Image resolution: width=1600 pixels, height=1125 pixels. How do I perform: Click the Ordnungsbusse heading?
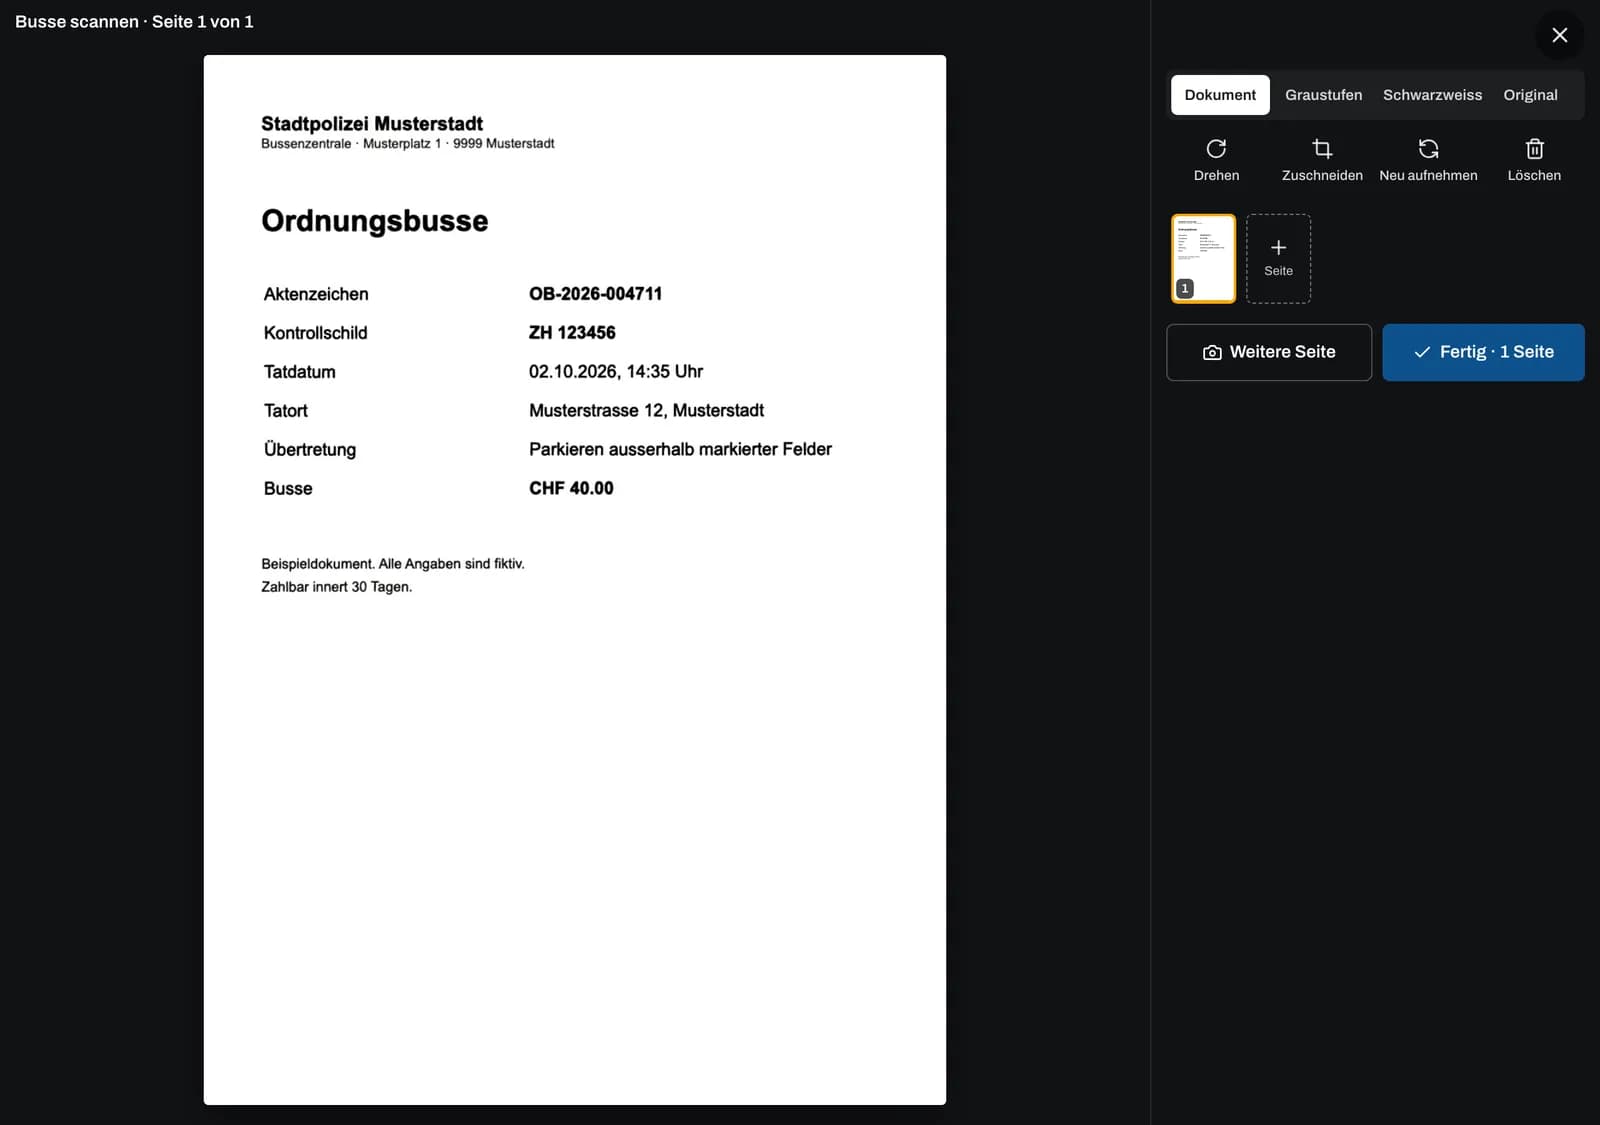tap(375, 221)
